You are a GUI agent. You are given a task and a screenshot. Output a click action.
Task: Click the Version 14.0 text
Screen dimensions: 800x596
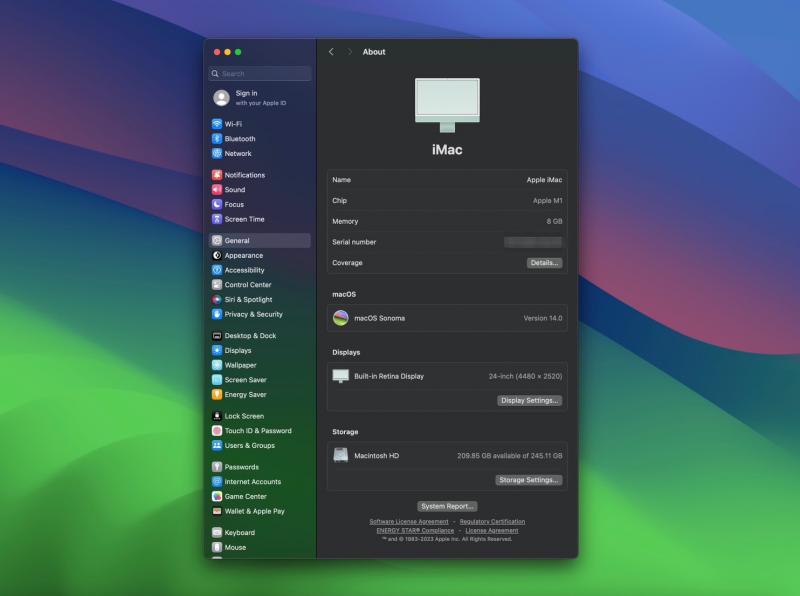coord(543,318)
